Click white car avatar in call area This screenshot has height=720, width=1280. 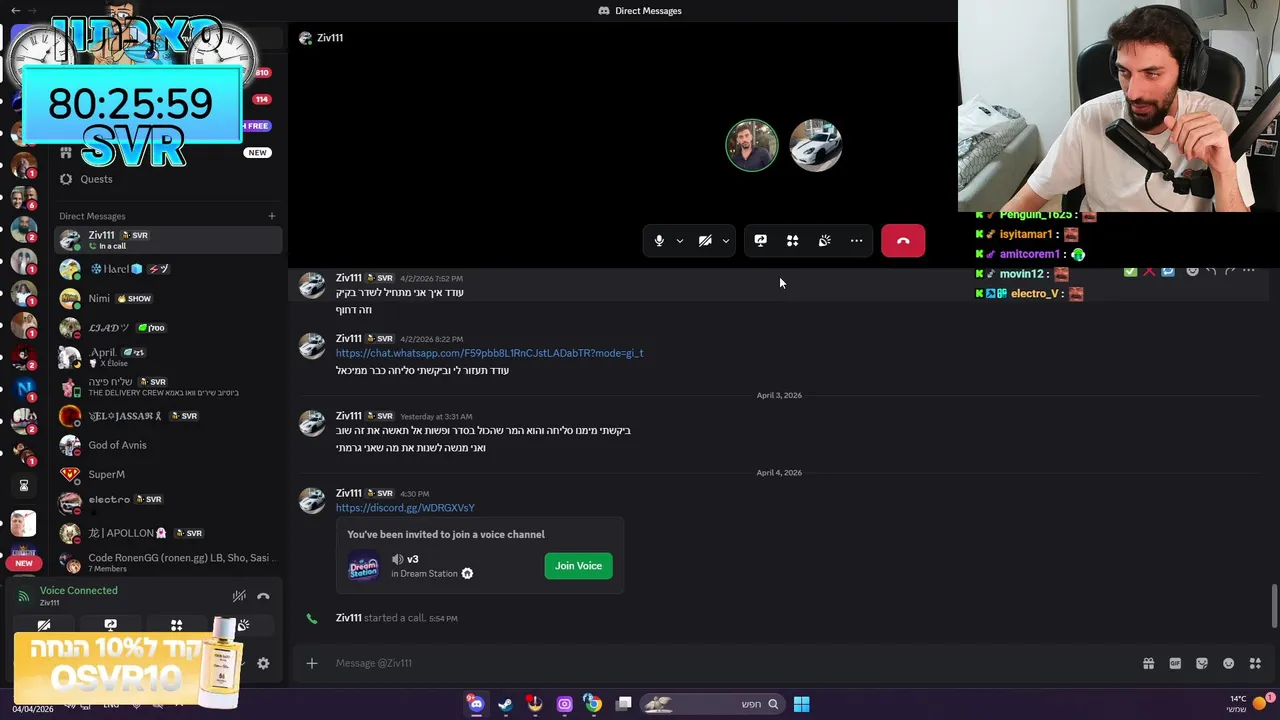pyautogui.click(x=816, y=146)
